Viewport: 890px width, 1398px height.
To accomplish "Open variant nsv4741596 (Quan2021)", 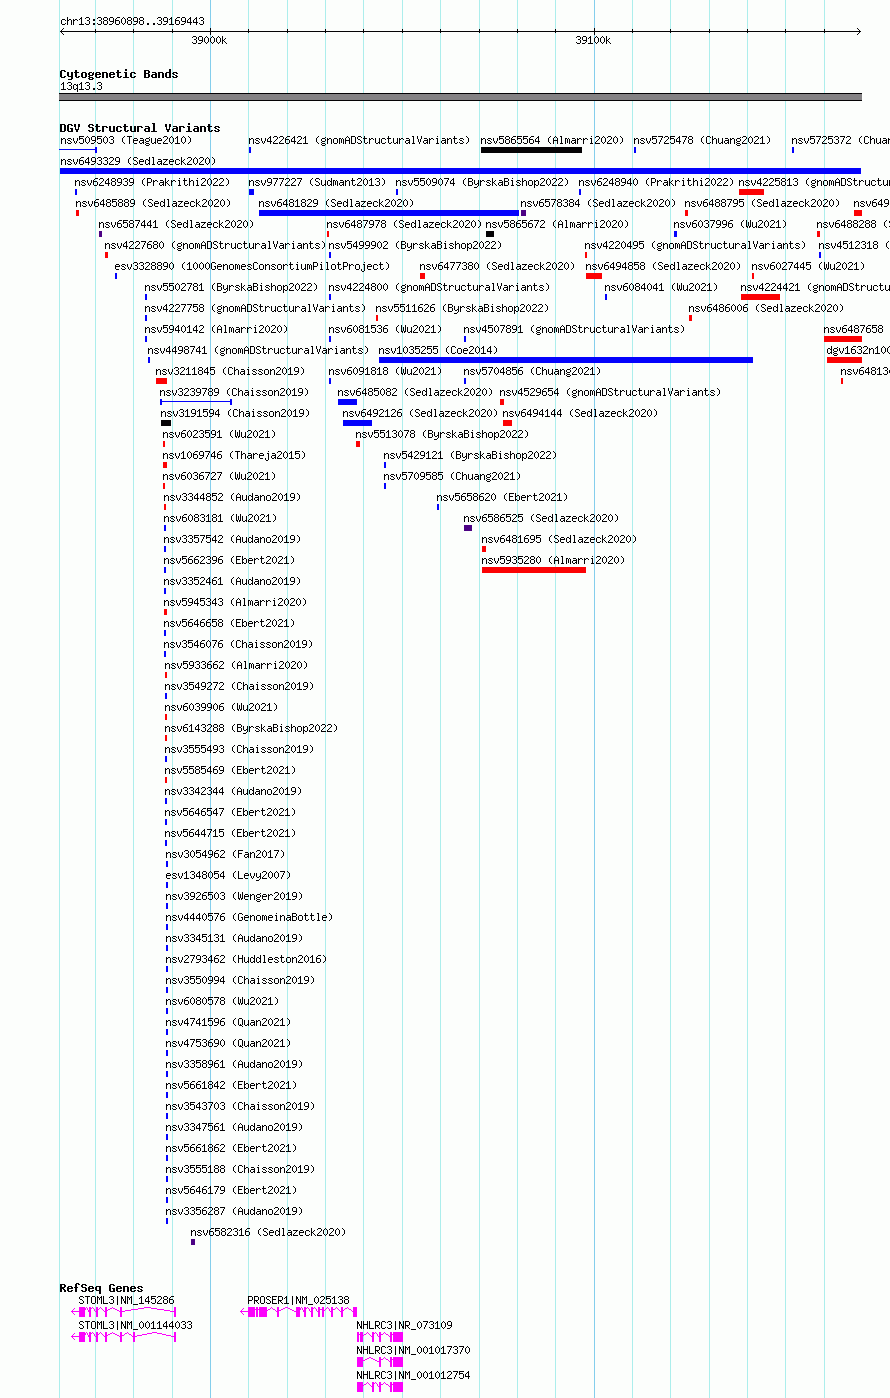I will (229, 1023).
